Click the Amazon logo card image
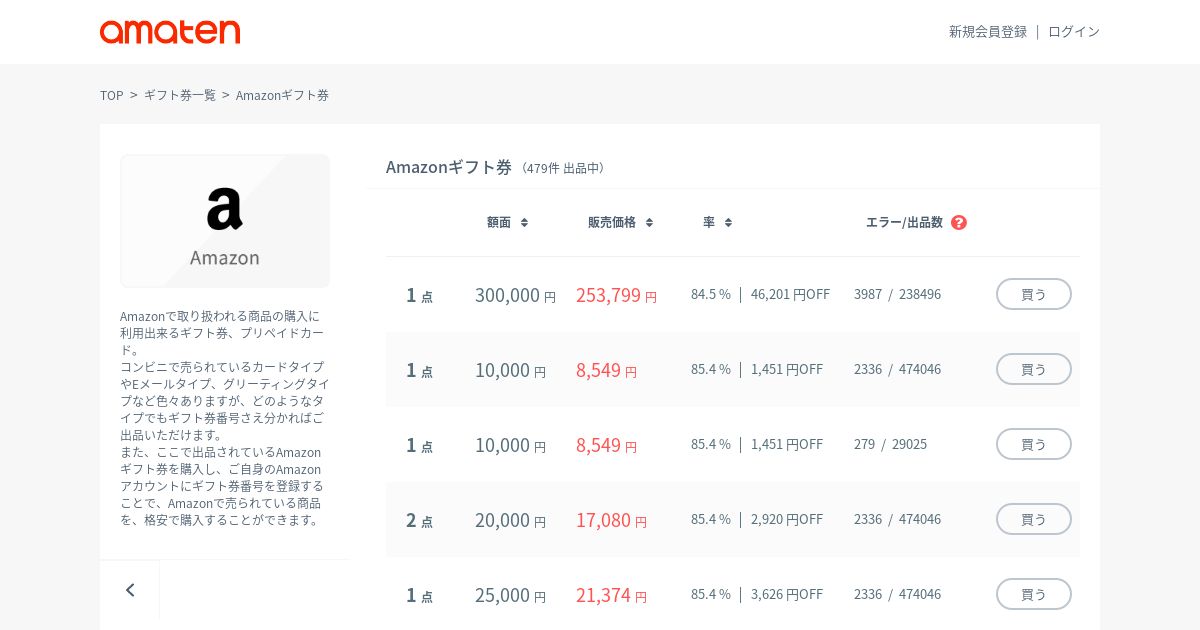 (x=225, y=221)
